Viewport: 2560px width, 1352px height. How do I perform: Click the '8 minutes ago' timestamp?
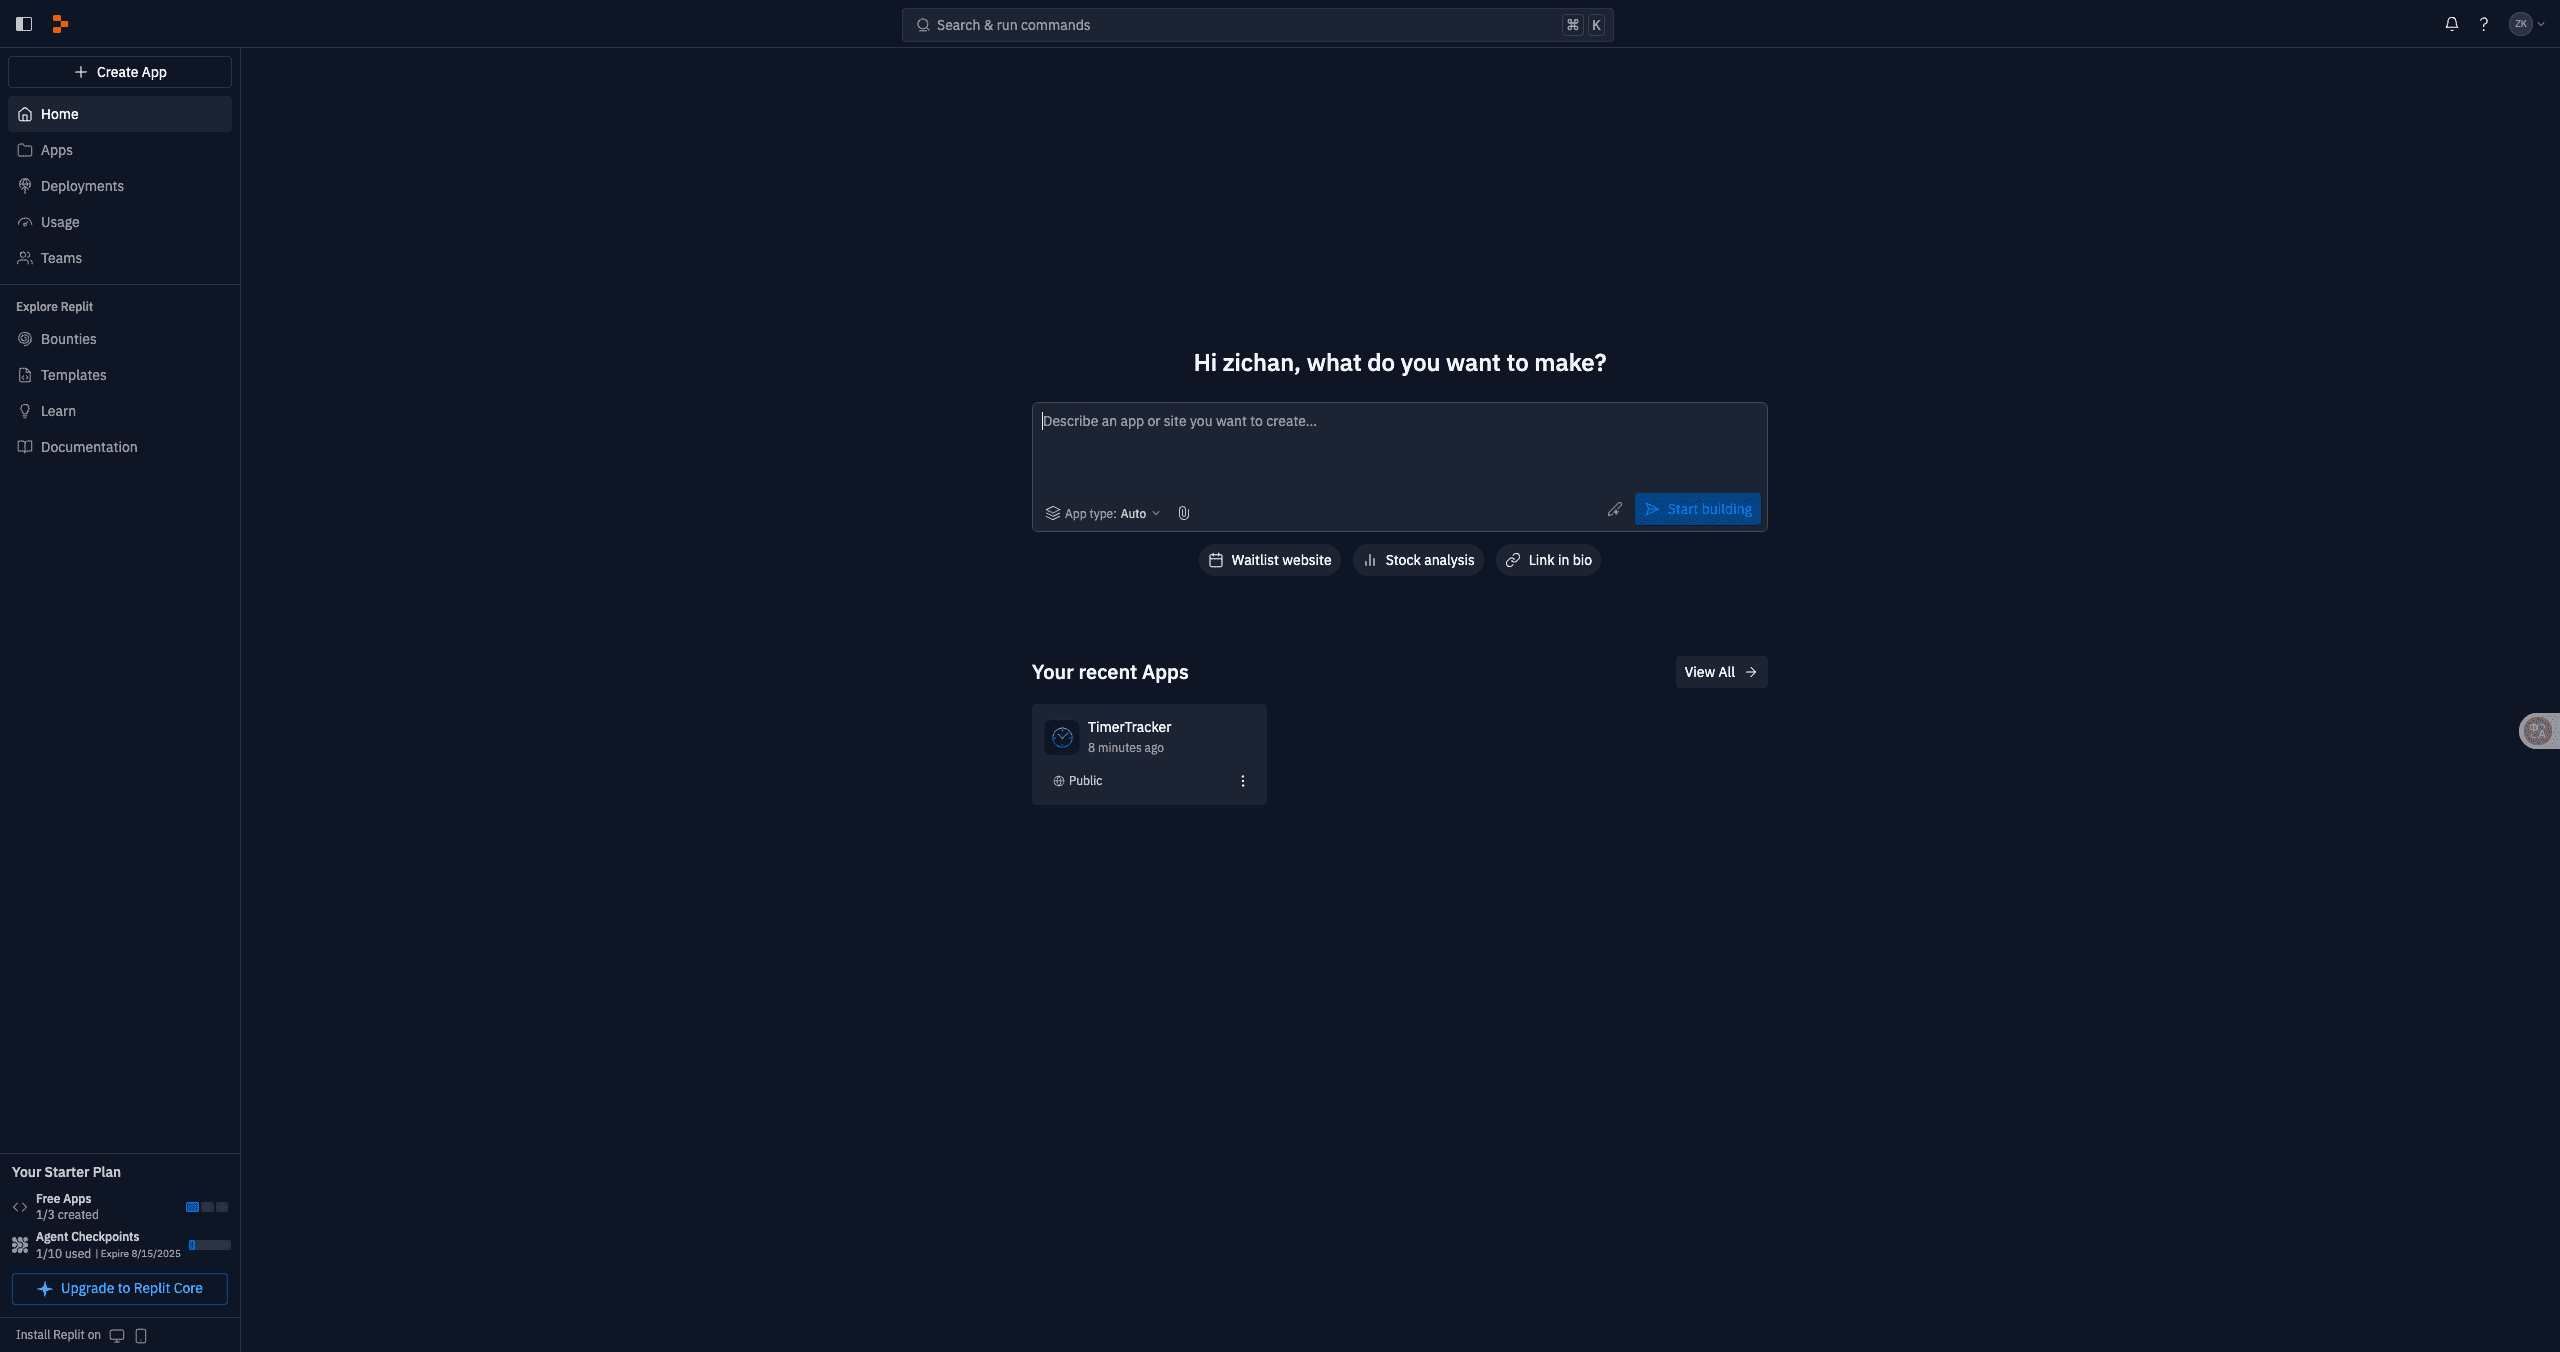[1125, 748]
